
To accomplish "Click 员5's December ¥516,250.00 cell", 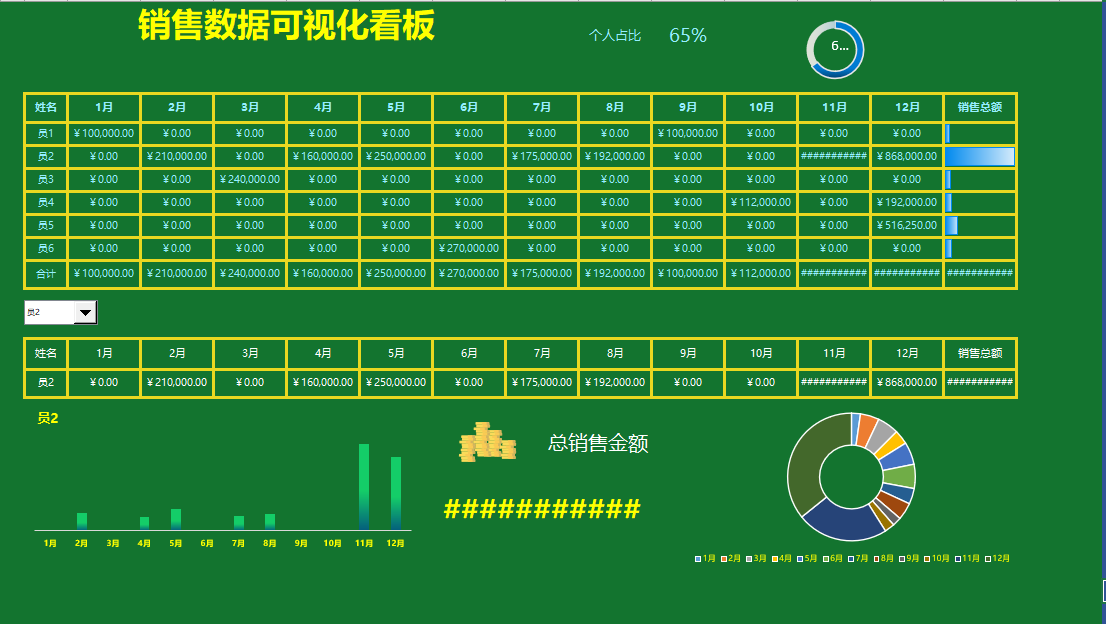I will (907, 226).
